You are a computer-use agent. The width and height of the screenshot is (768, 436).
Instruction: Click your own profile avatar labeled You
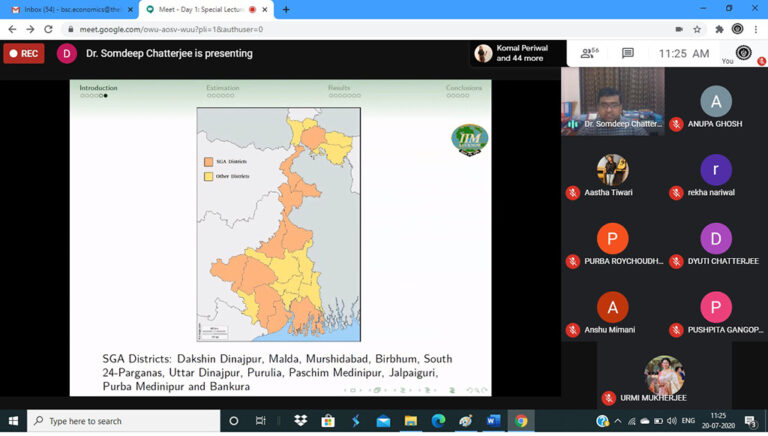click(x=743, y=54)
